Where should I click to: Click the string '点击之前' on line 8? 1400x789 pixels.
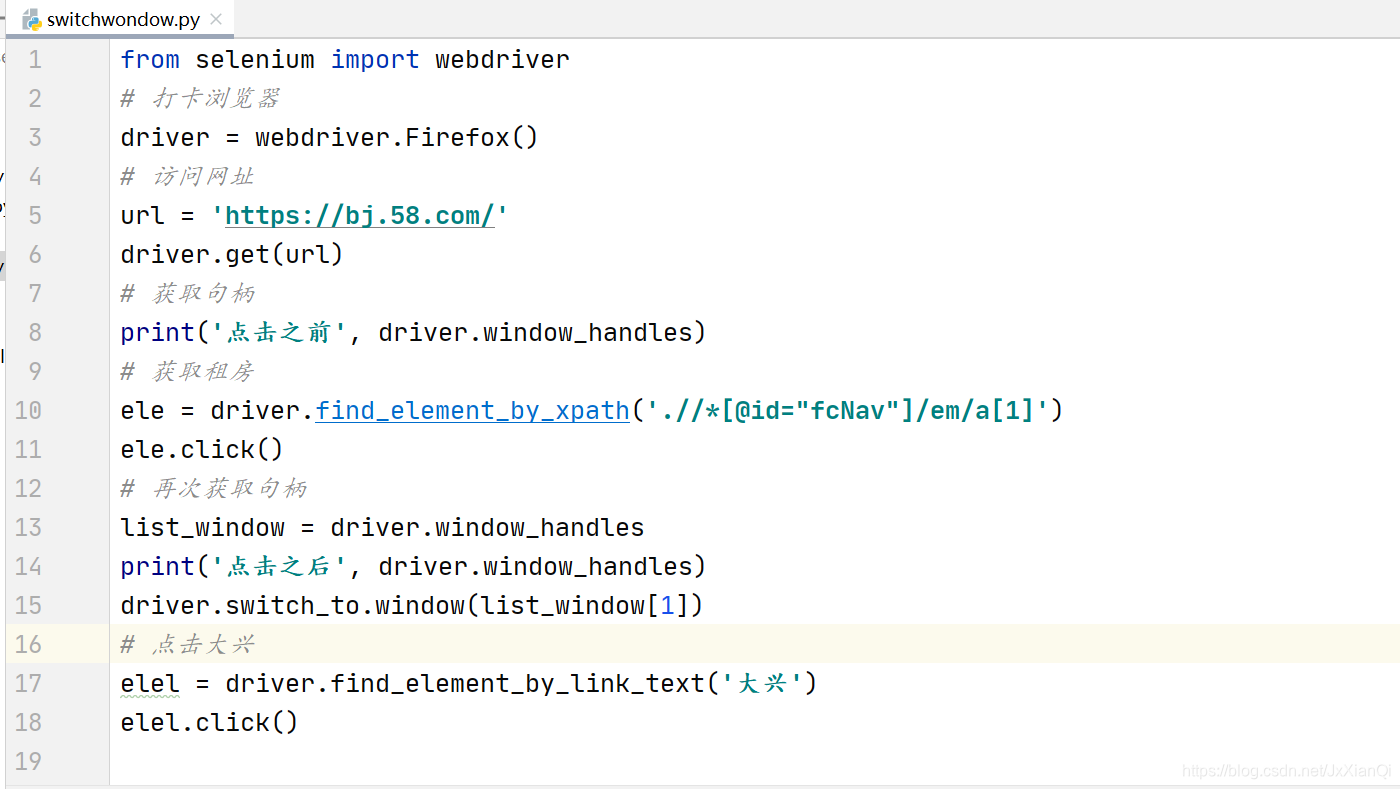pyautogui.click(x=277, y=332)
